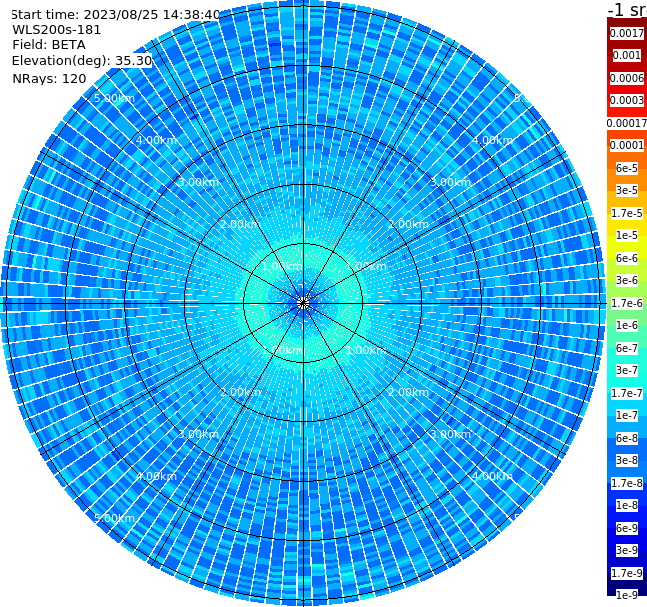Click the 3e-7 colorbar tick label
This screenshot has height=607, width=647.
[x=627, y=370]
